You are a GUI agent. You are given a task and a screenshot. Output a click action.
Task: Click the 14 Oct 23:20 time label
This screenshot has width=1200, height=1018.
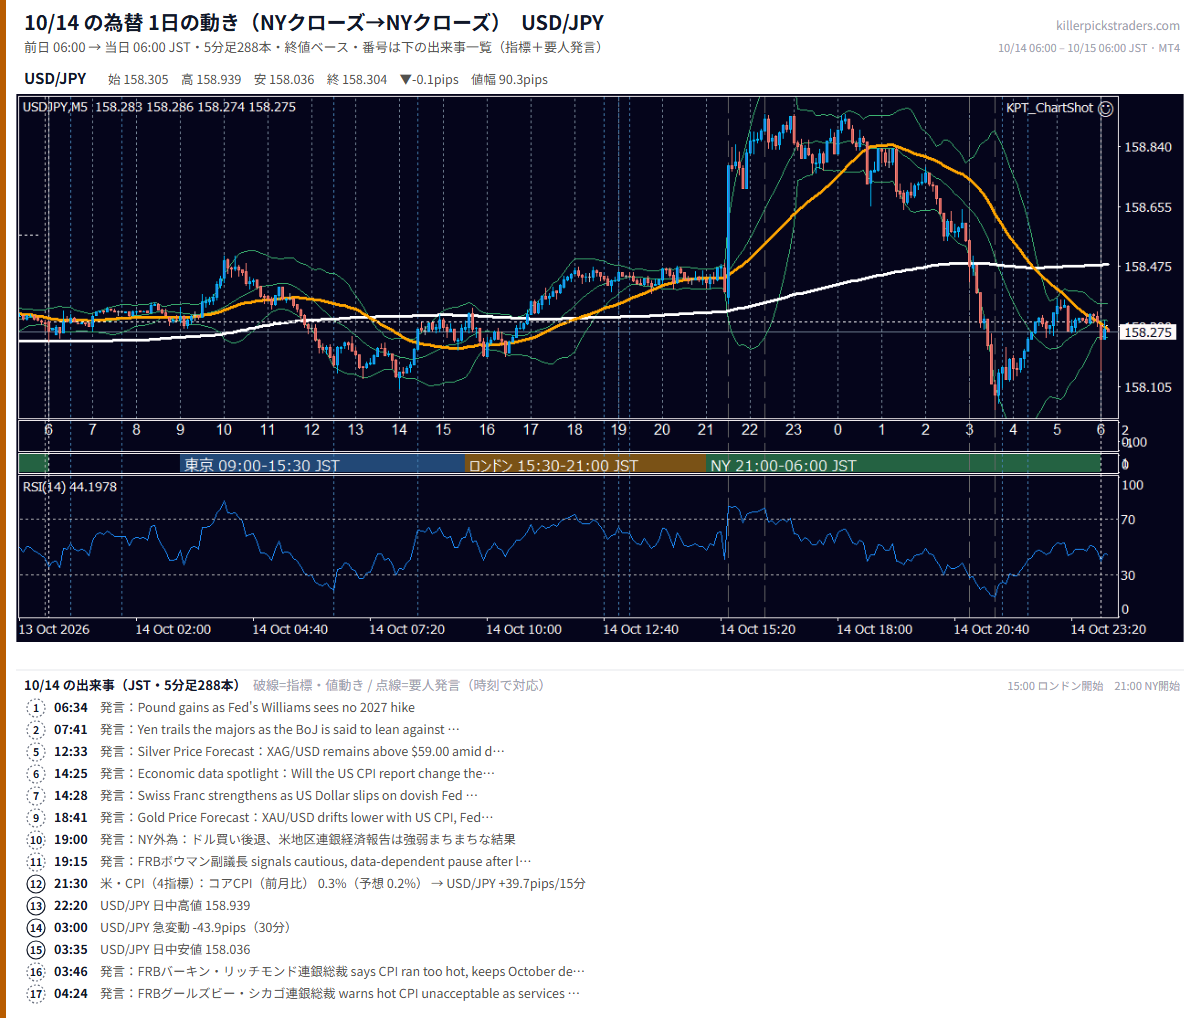tap(1108, 630)
